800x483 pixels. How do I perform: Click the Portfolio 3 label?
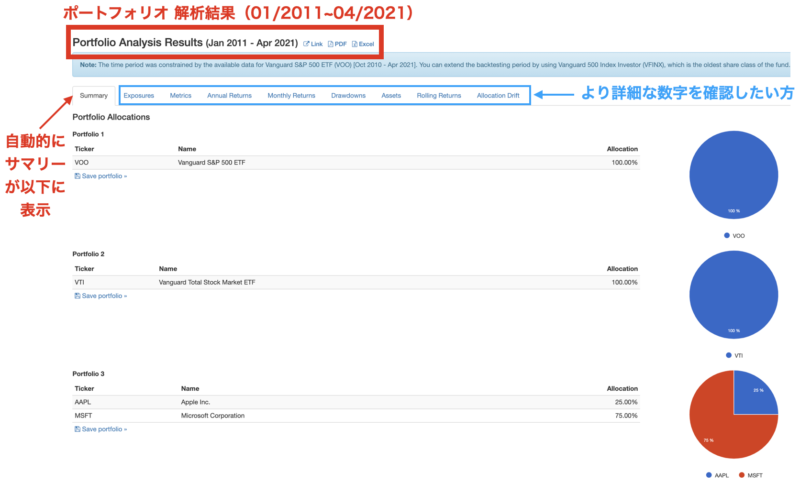(88, 374)
